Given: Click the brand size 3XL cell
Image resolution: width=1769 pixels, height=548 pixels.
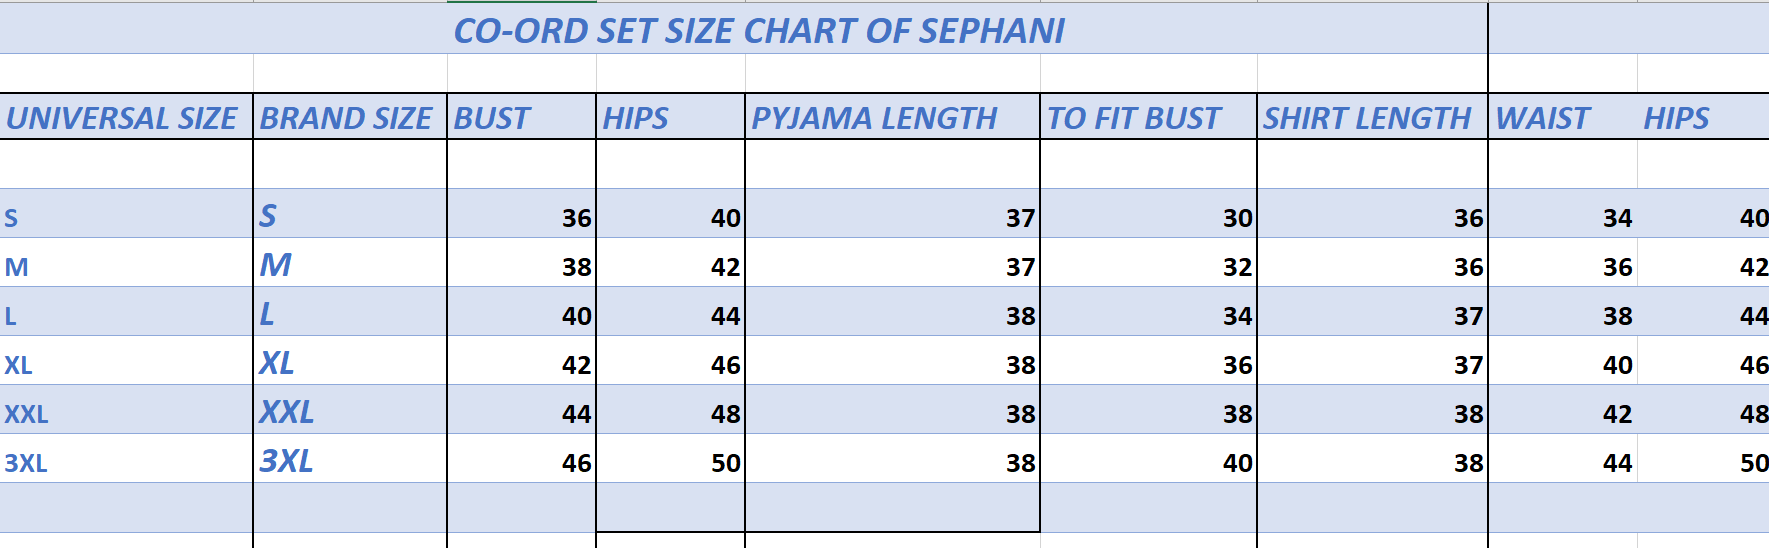Looking at the screenshot, I should pos(287,462).
